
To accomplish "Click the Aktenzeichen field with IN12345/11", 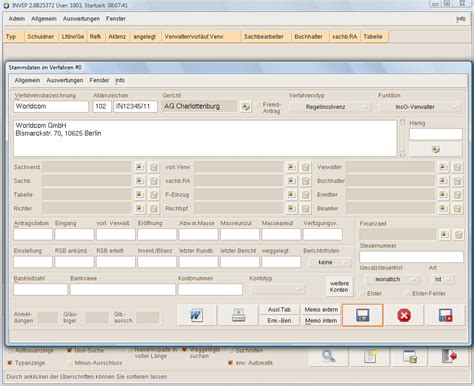I will [135, 106].
